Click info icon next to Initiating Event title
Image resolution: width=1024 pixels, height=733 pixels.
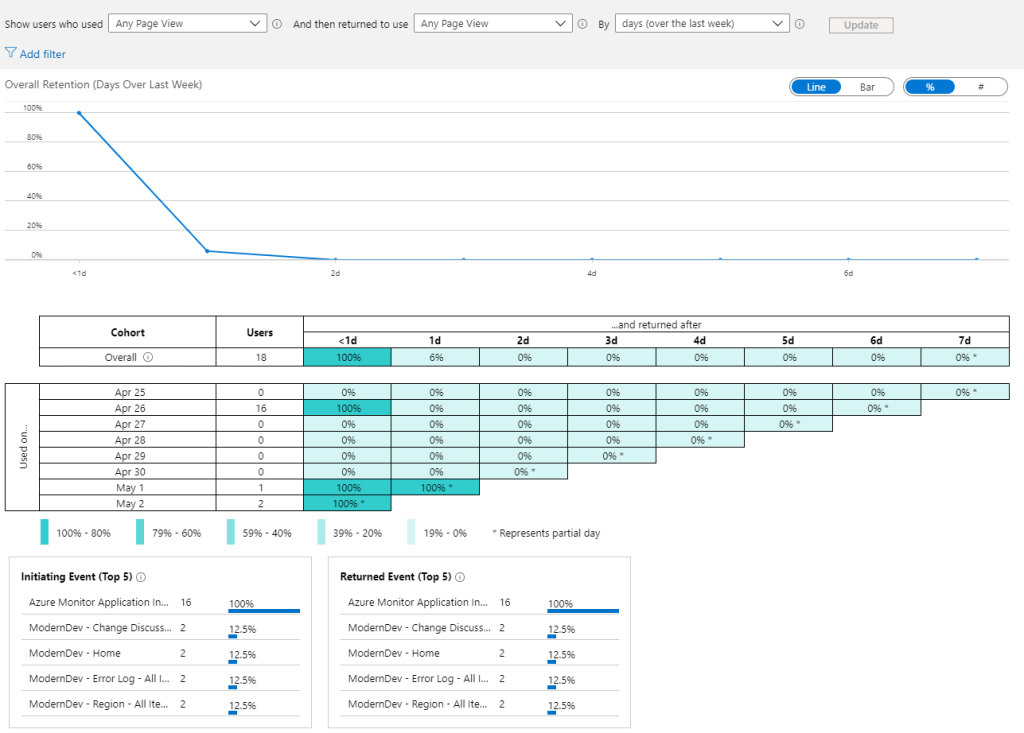tap(141, 577)
